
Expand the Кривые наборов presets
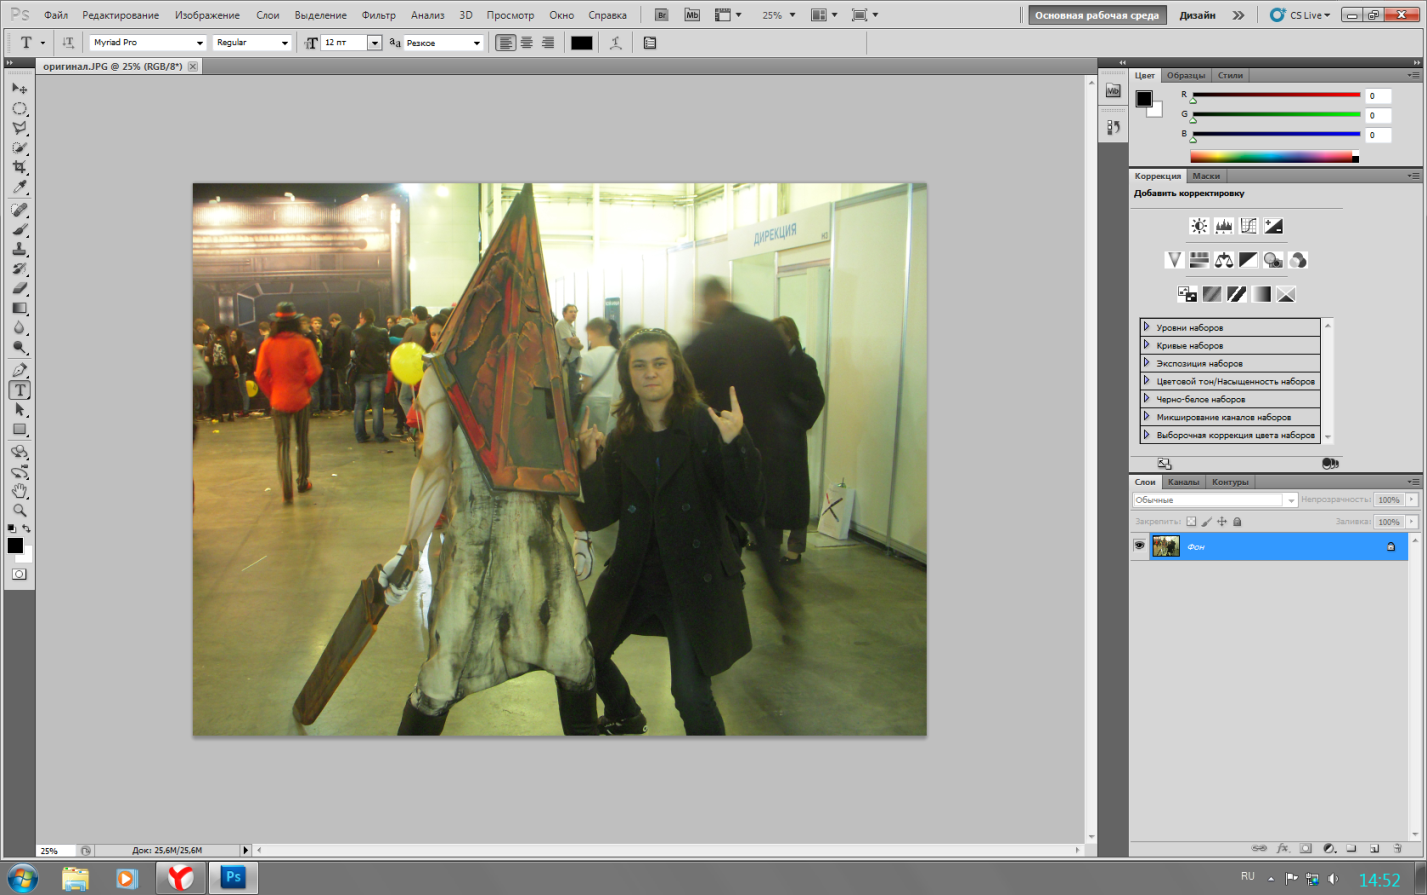1146,345
